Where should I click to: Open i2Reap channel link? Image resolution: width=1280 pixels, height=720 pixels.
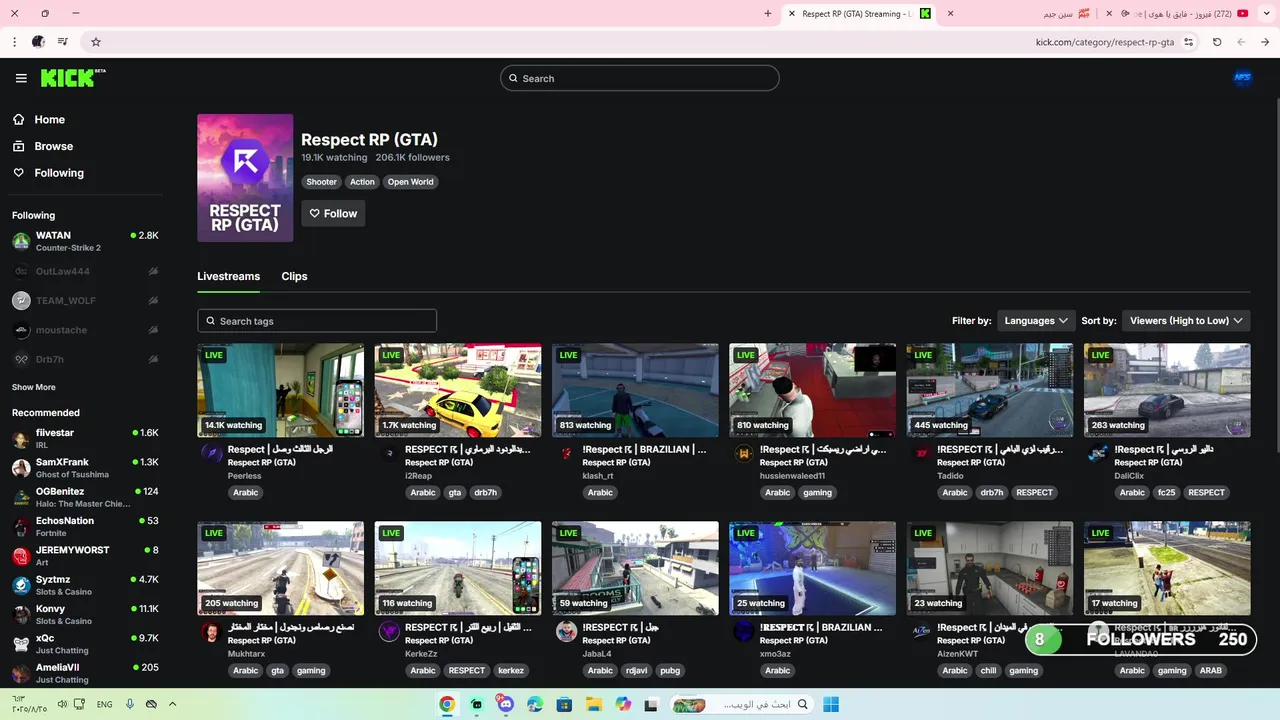pos(418,476)
